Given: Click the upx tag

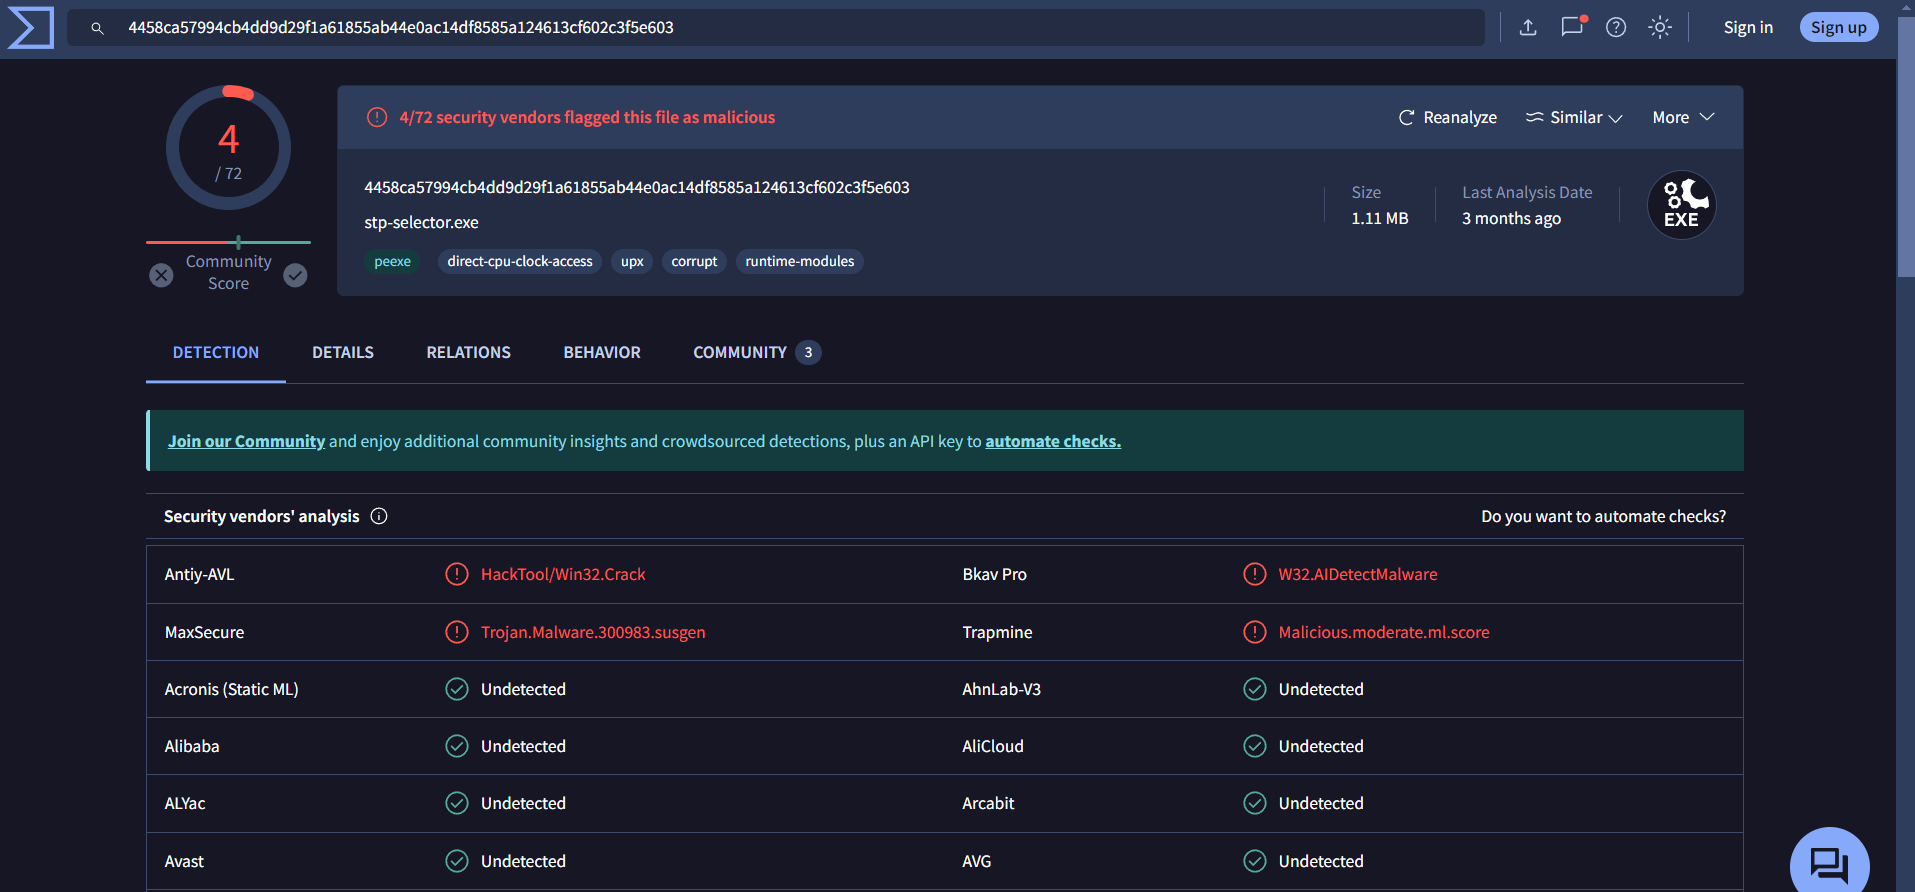Looking at the screenshot, I should pos(632,261).
